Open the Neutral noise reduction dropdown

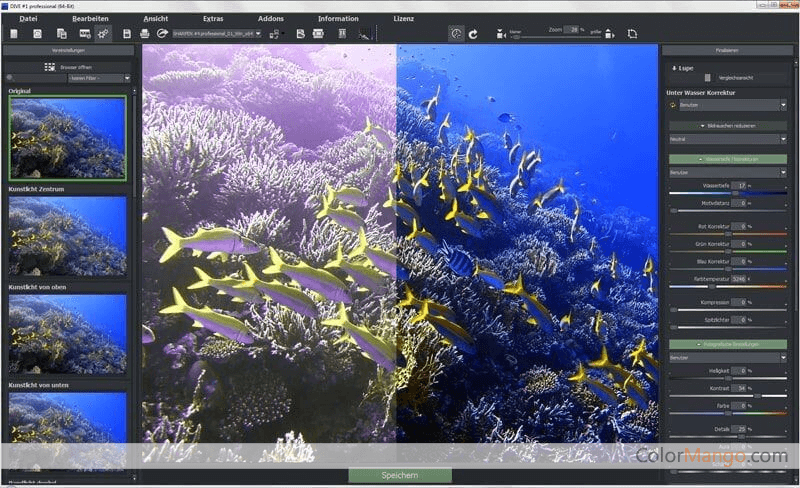coord(727,139)
